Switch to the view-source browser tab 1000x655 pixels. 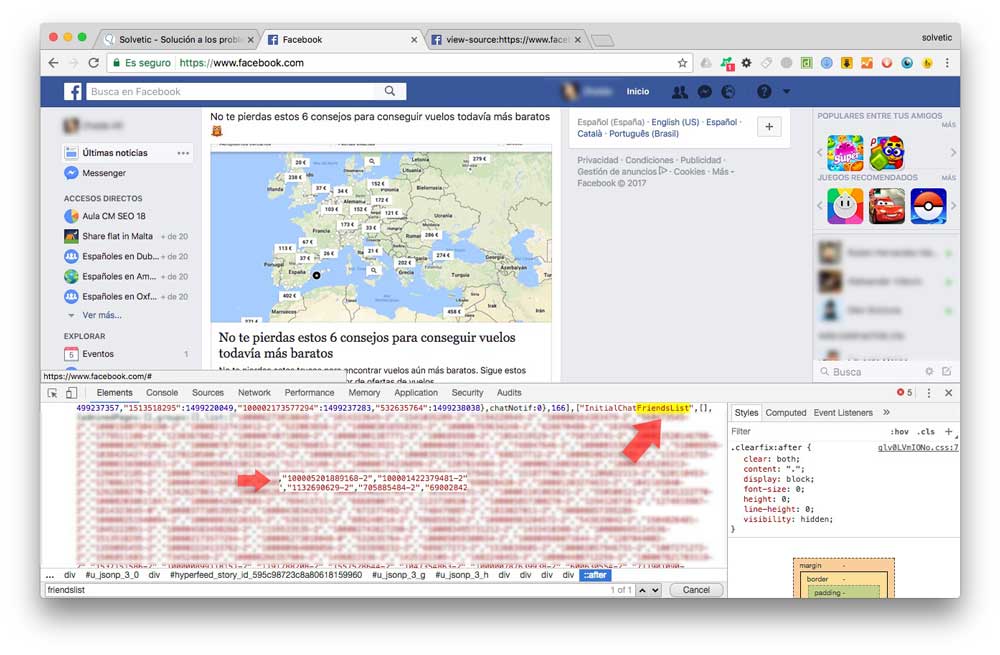506,40
